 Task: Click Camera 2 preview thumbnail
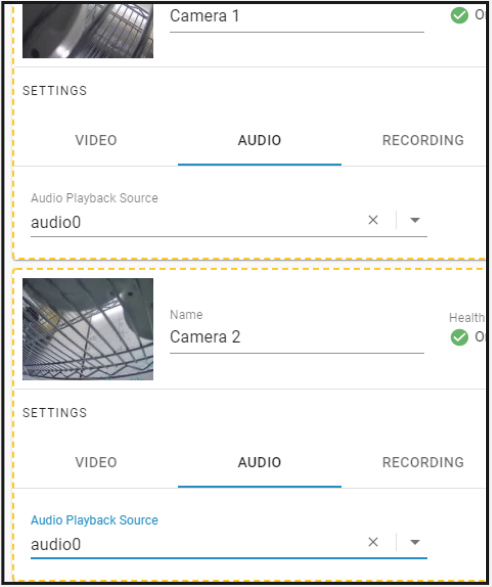tap(88, 329)
